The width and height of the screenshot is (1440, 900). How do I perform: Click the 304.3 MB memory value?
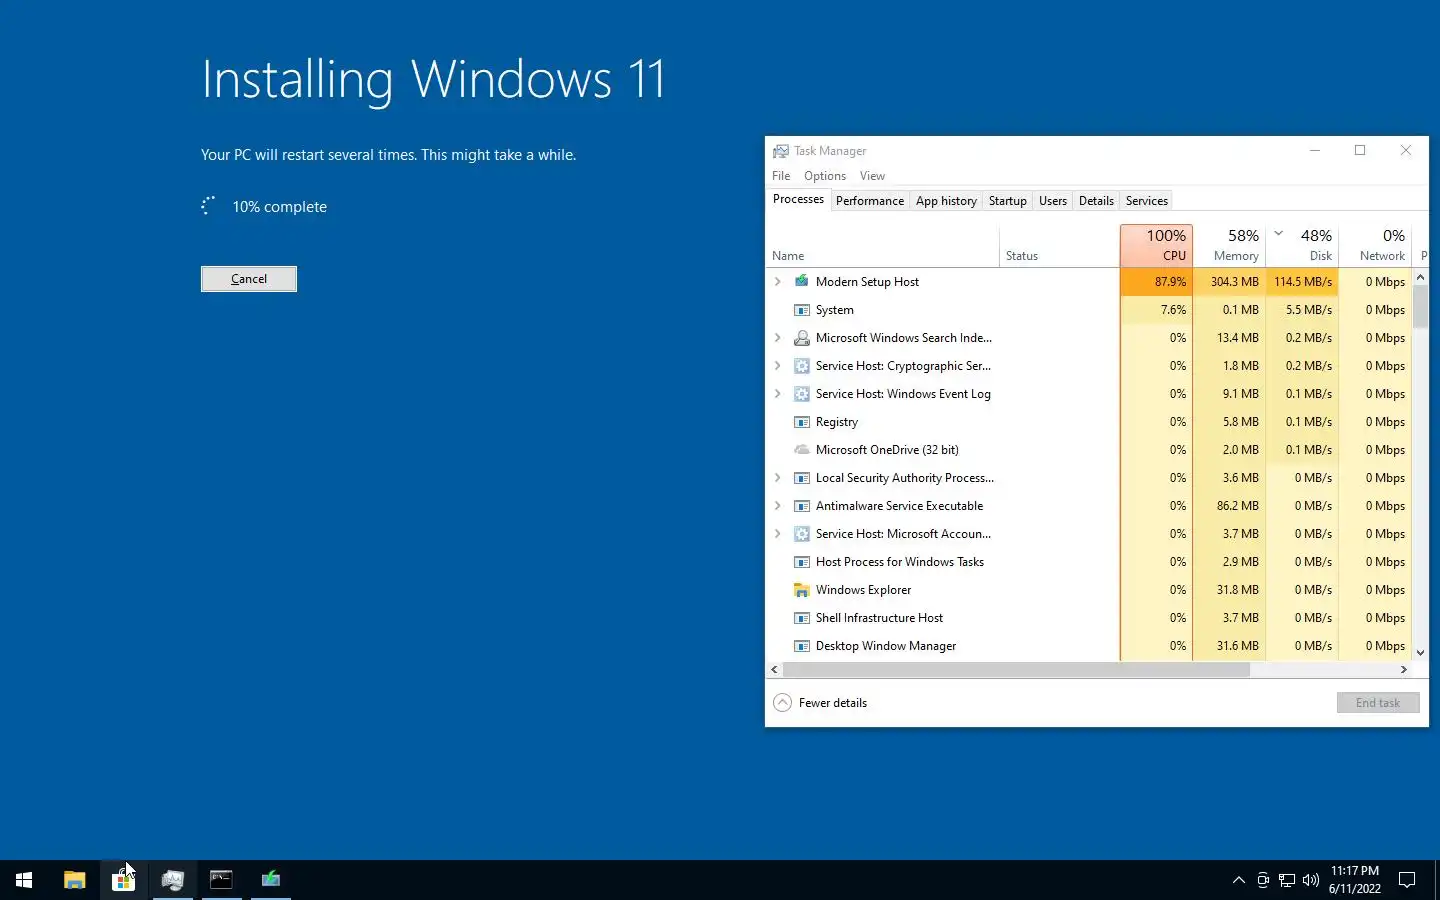pos(1229,282)
